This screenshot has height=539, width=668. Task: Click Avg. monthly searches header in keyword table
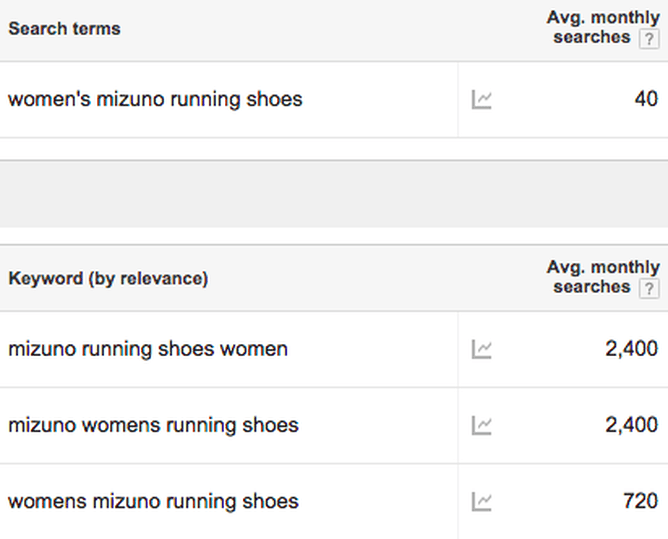tap(592, 277)
